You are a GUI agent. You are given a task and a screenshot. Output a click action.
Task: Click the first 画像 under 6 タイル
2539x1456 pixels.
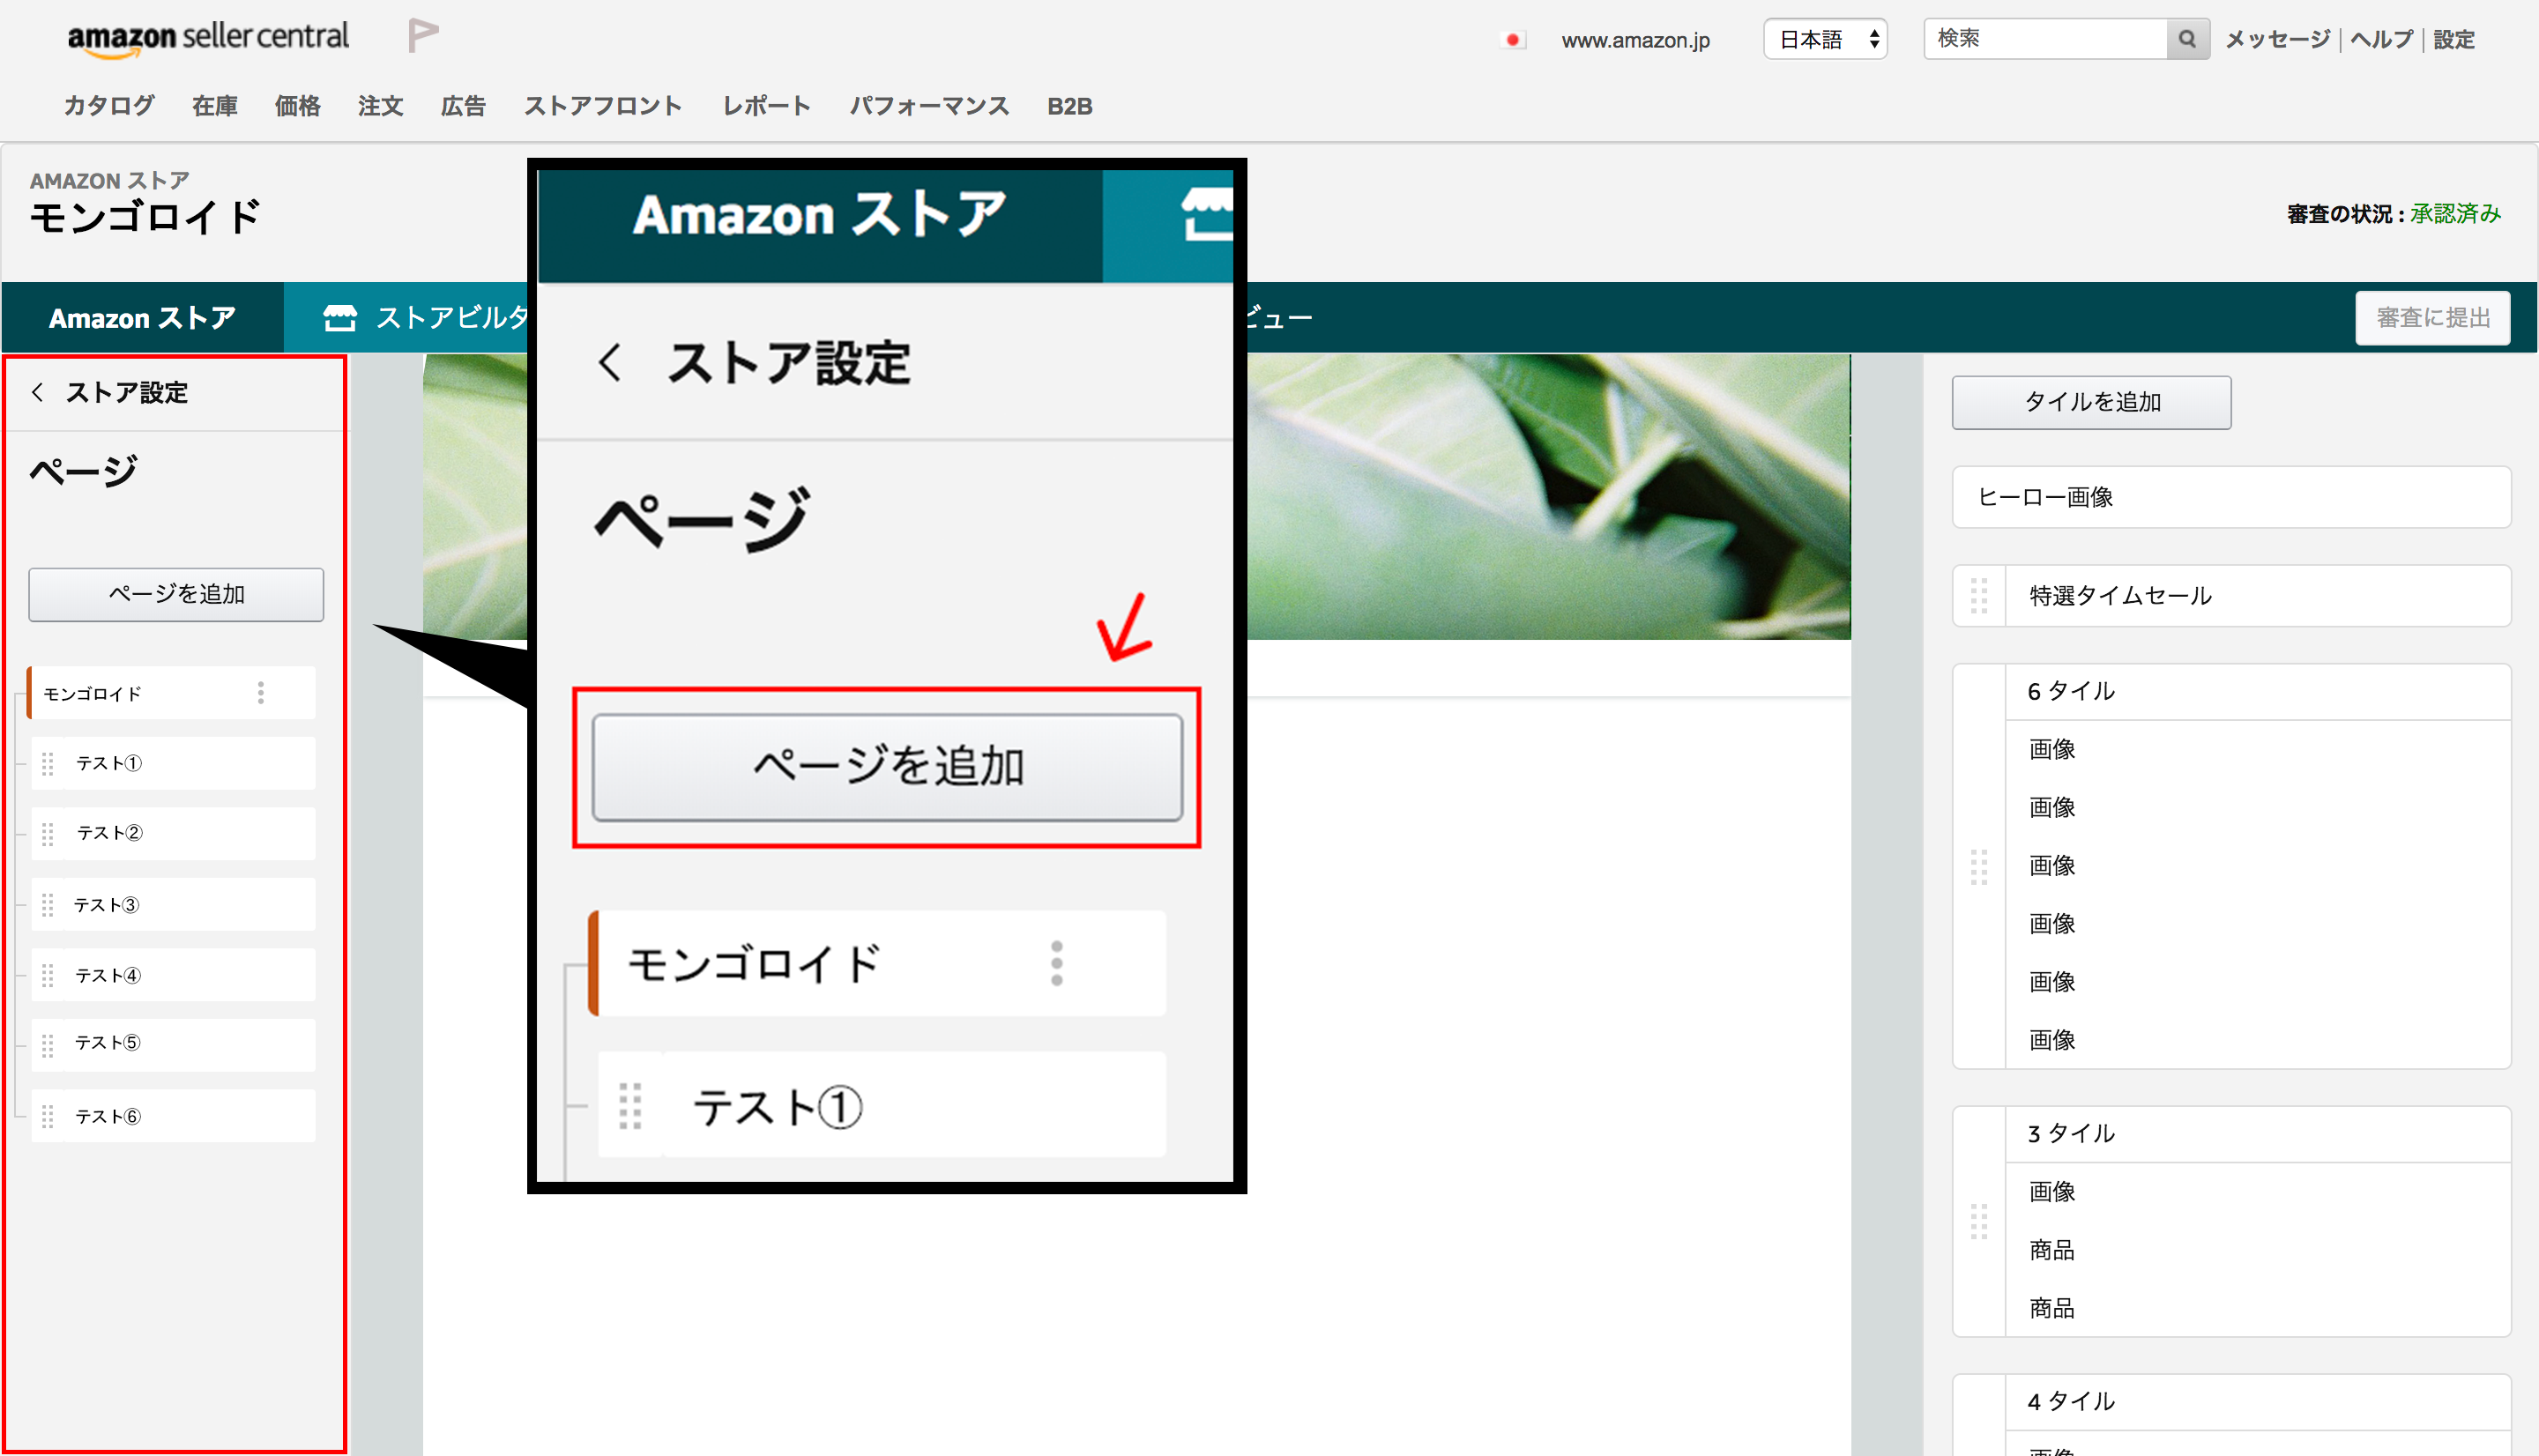[2052, 750]
